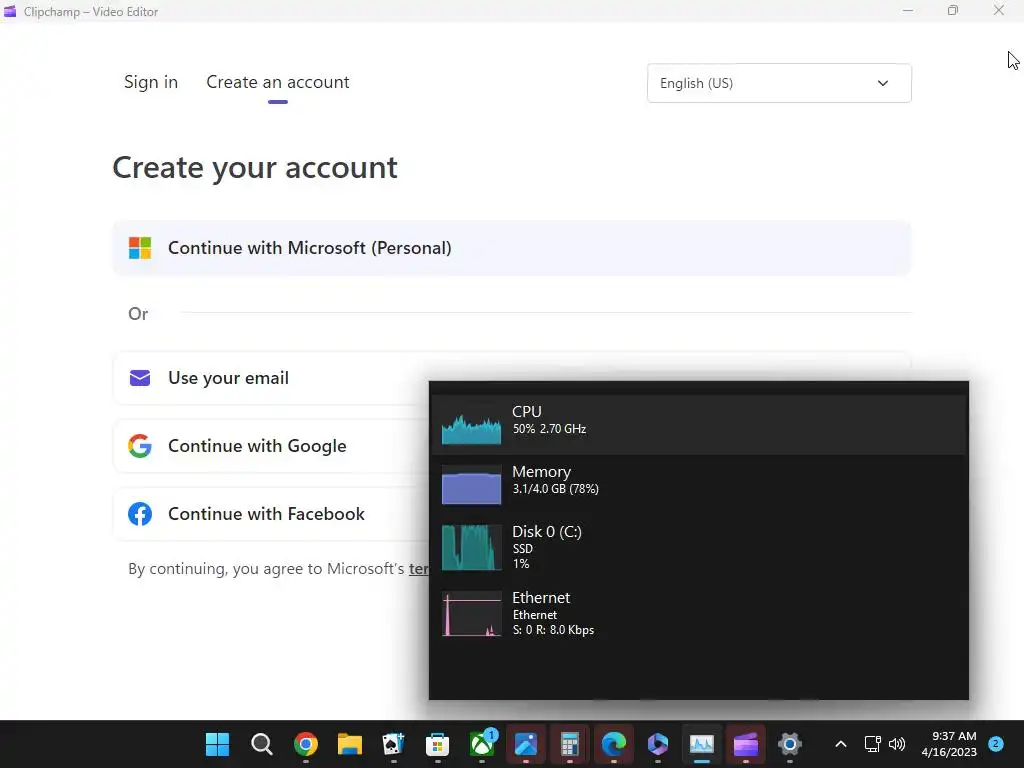
Task: Switch to Task Manager from taskbar
Action: (x=702, y=744)
